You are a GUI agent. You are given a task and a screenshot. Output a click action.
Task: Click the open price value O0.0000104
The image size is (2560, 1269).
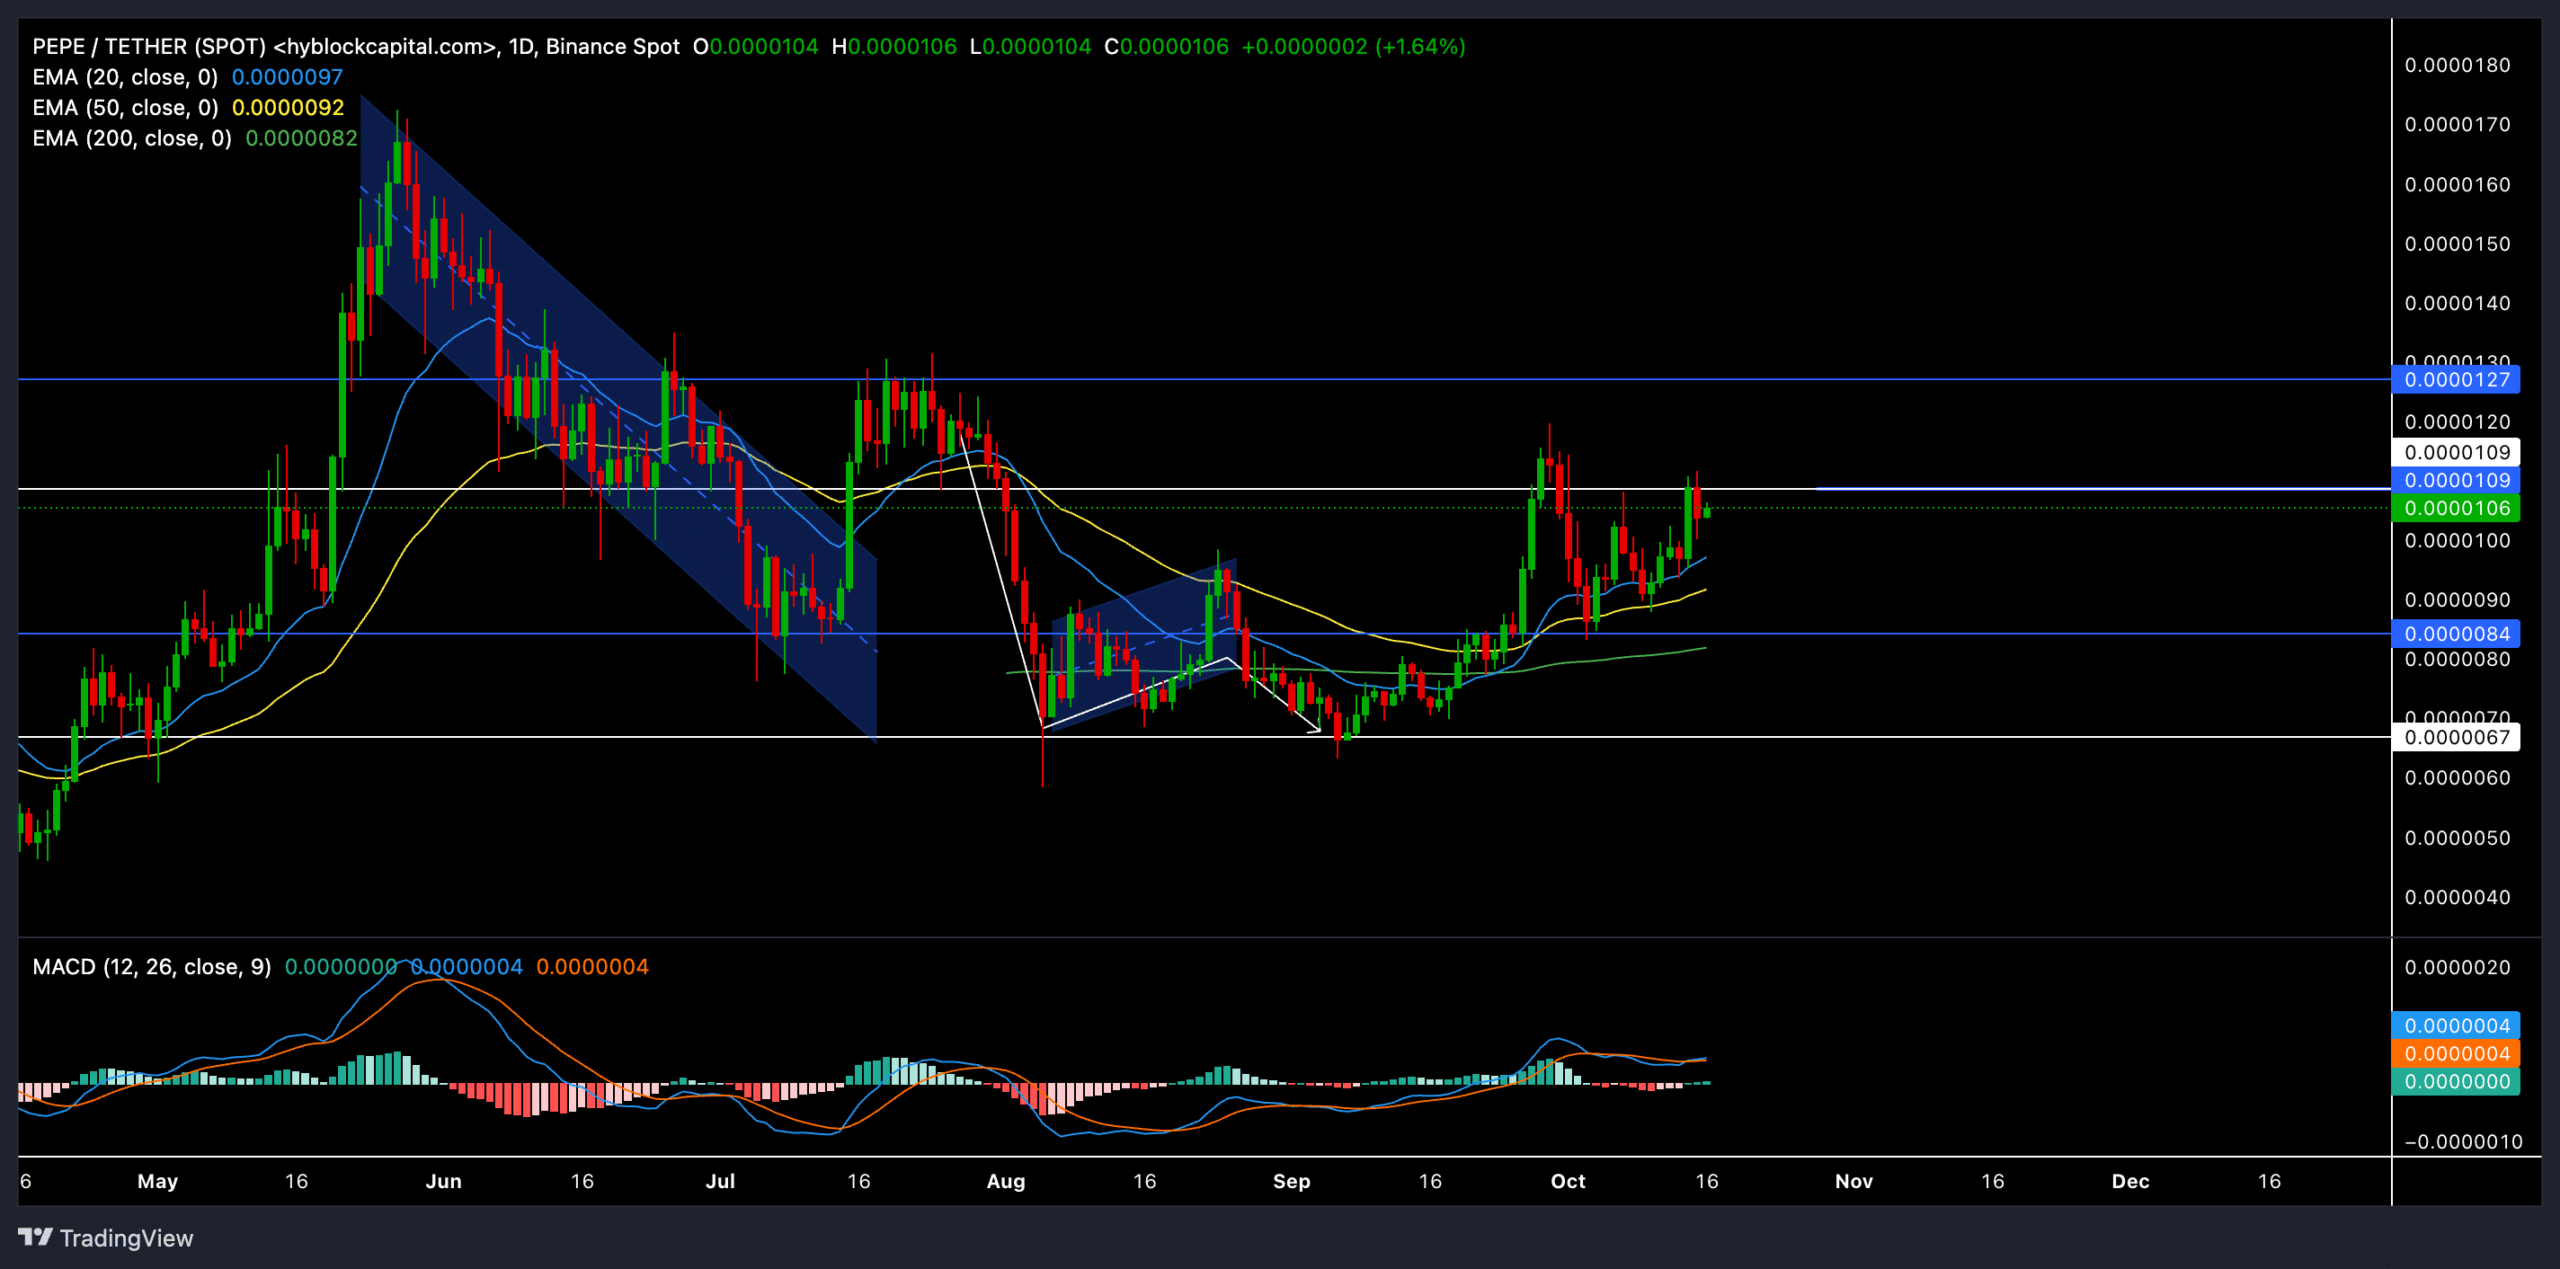click(756, 46)
